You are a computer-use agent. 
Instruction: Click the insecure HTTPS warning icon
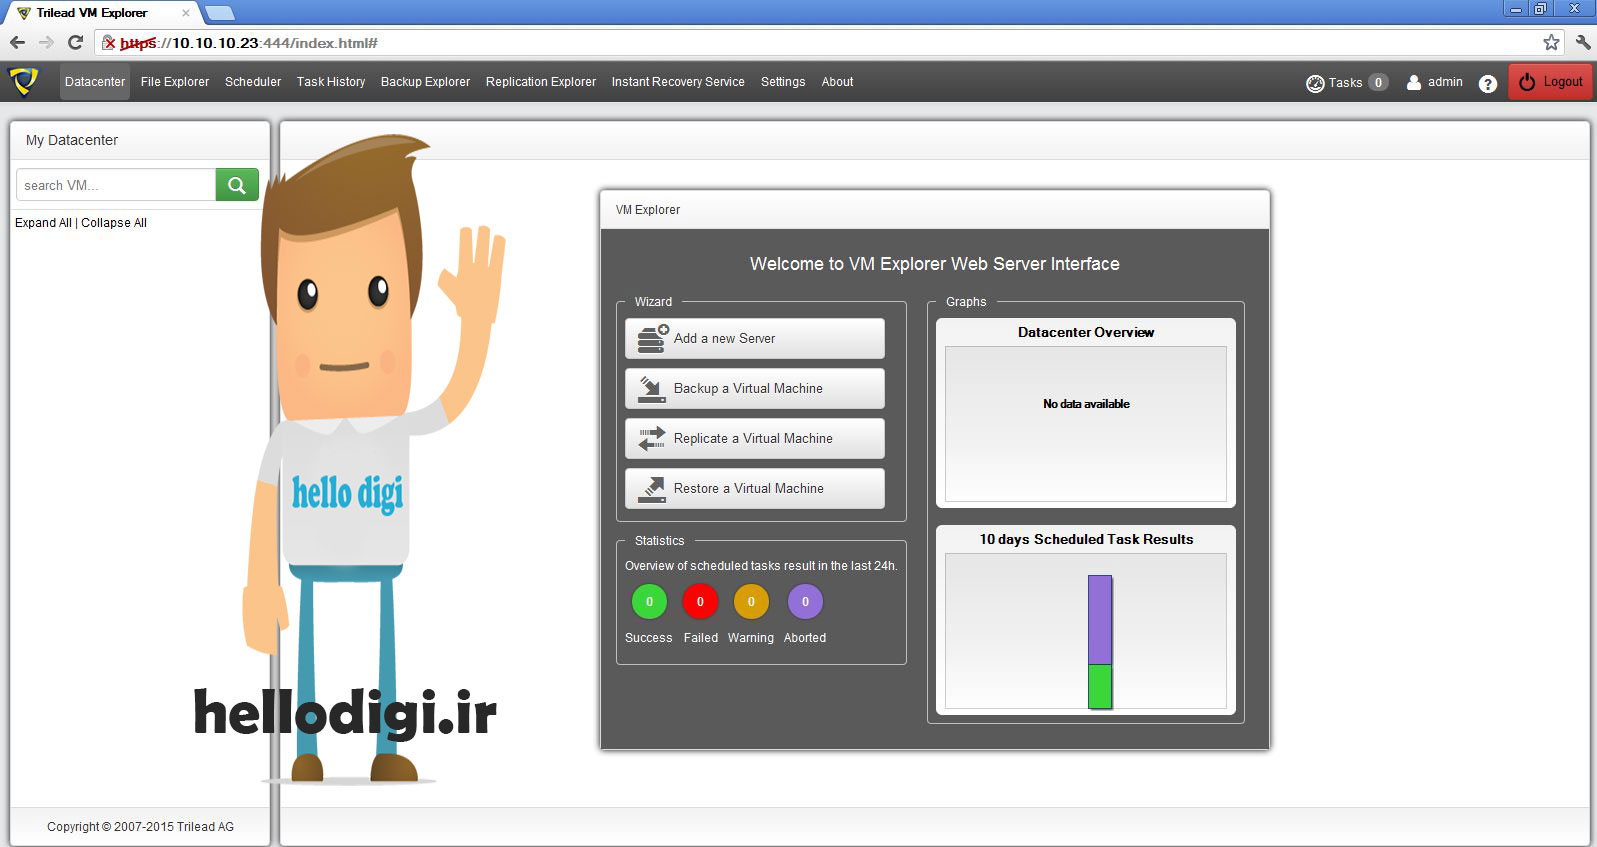(x=109, y=43)
